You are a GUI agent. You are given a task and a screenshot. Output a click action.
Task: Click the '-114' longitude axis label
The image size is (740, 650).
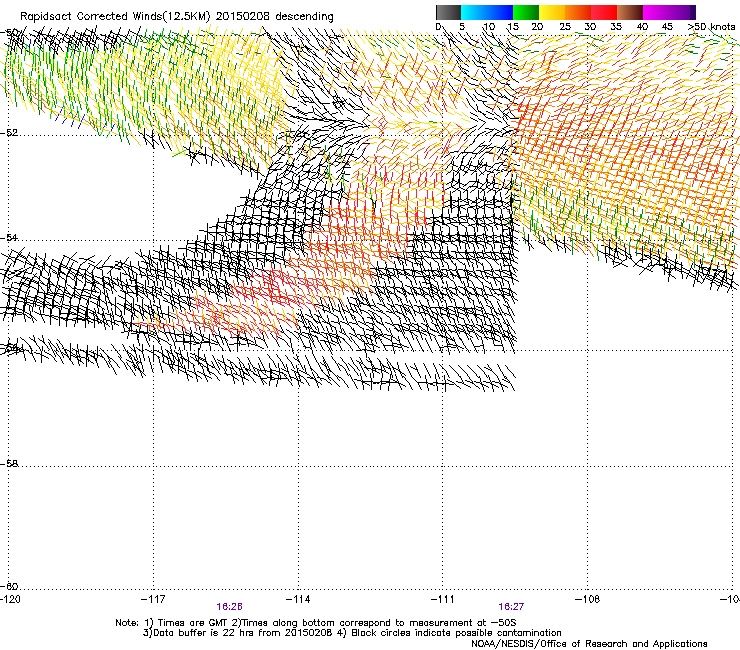tap(298, 599)
